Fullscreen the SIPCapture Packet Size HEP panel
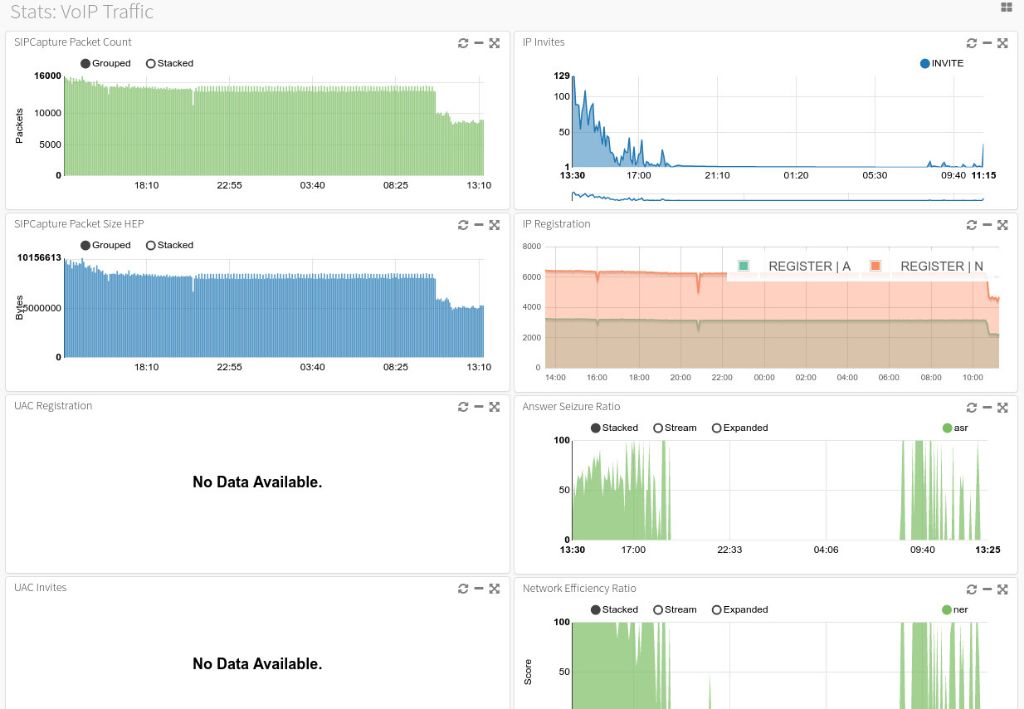This screenshot has height=709, width=1024. coord(494,225)
